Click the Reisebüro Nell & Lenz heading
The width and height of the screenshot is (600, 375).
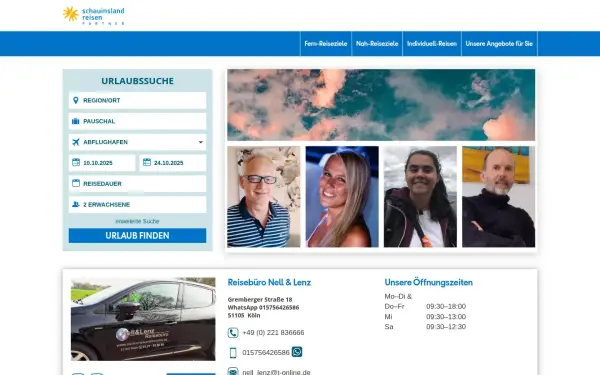tap(269, 282)
